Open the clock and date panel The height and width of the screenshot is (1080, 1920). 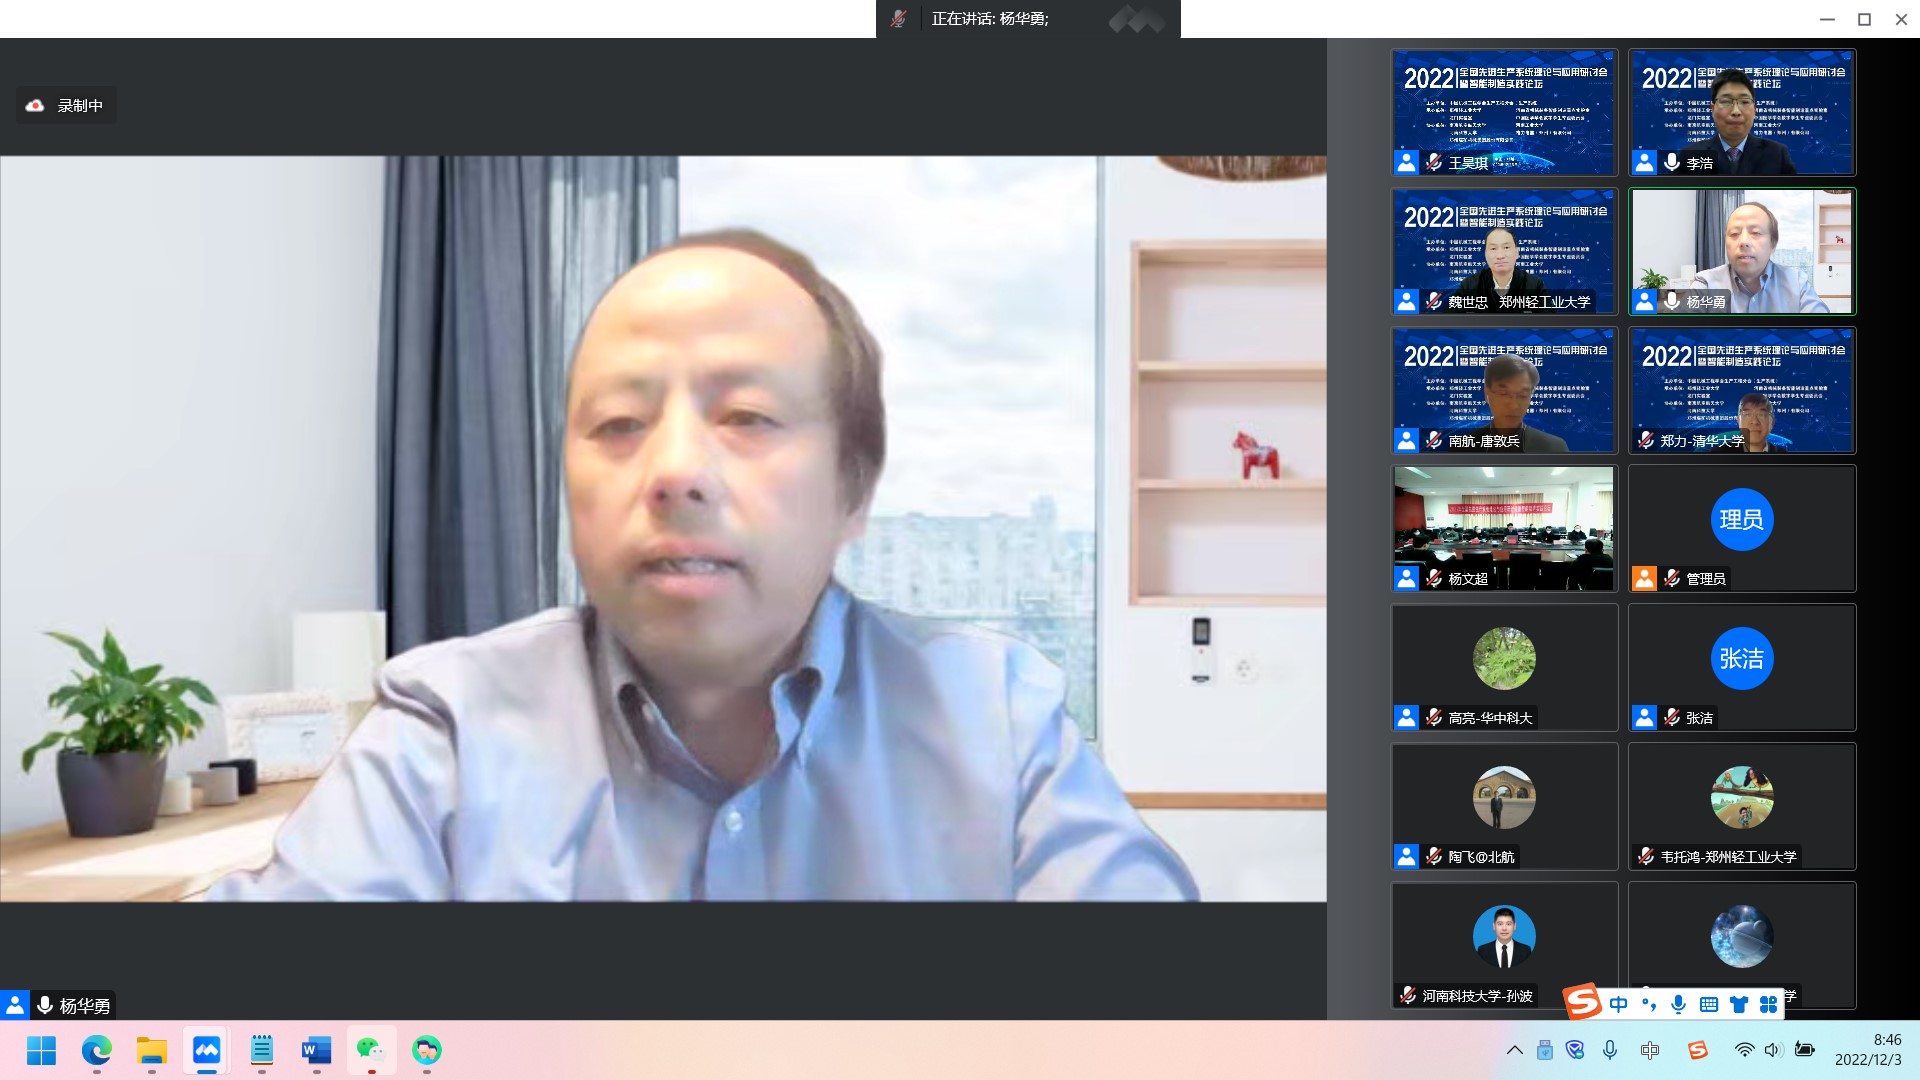click(x=1868, y=1050)
